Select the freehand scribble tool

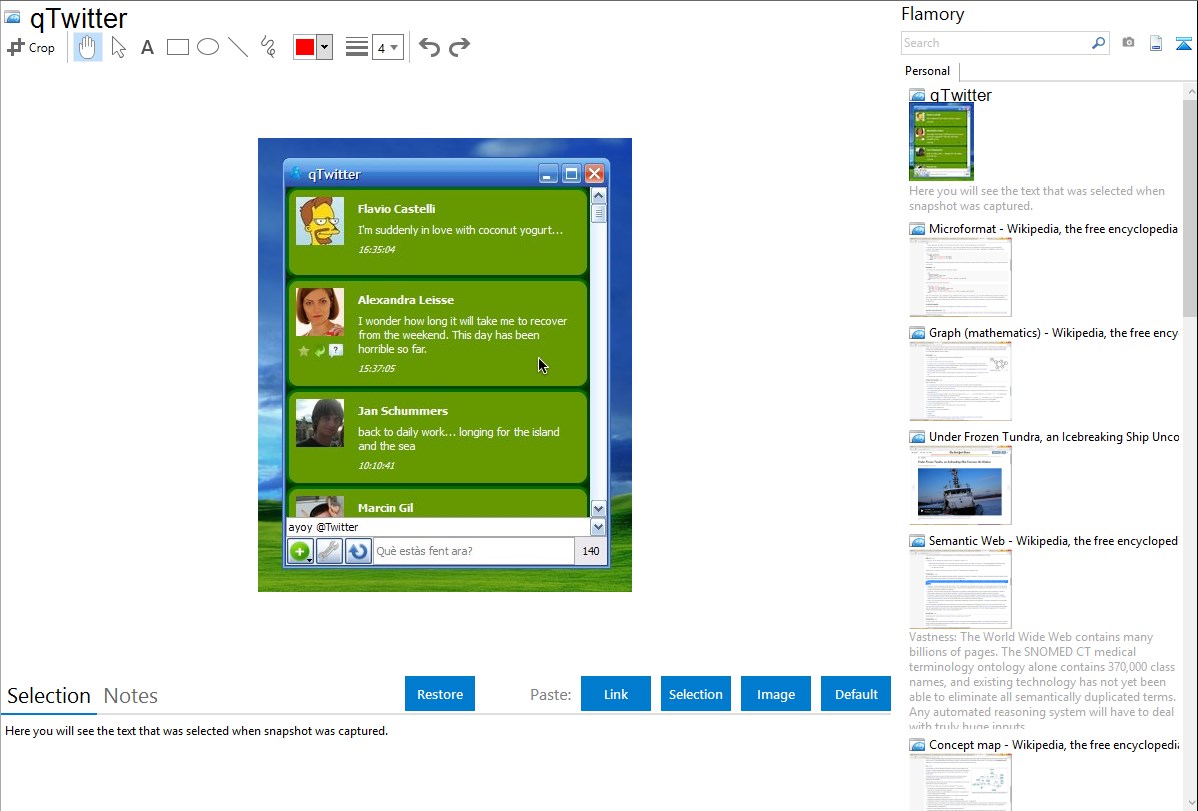tap(268, 47)
